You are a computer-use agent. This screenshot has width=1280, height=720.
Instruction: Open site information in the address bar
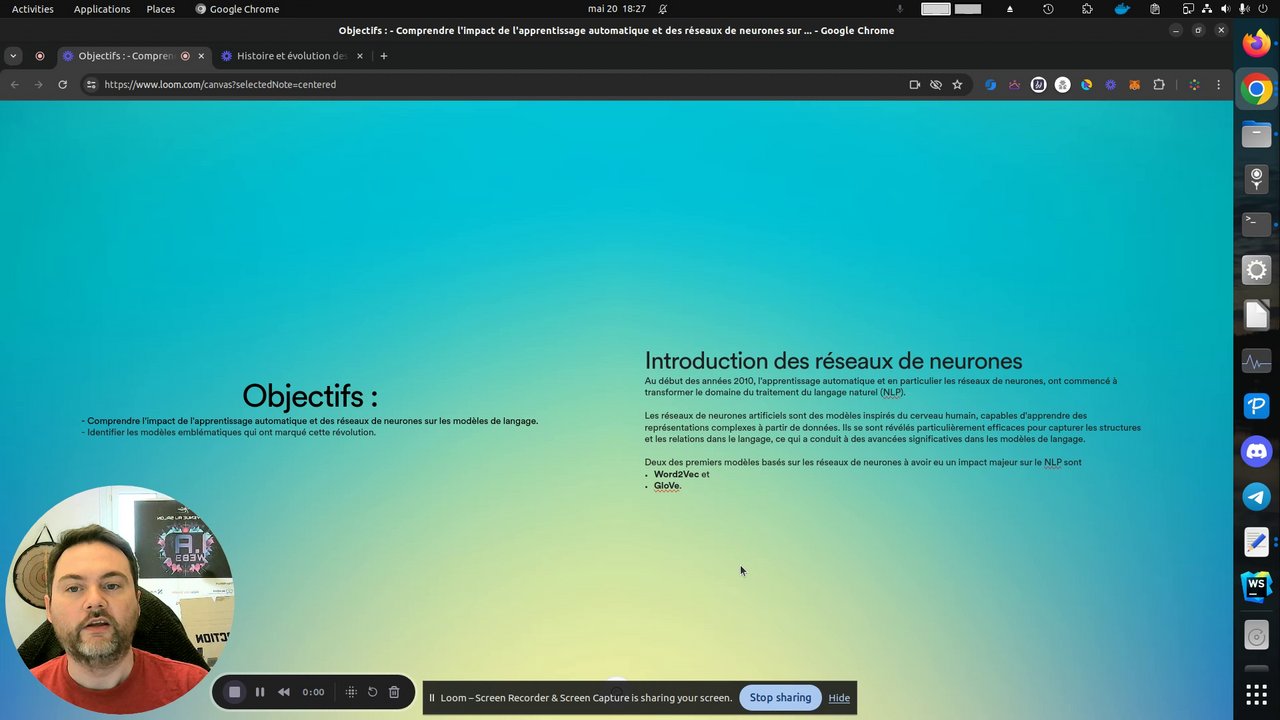point(90,85)
